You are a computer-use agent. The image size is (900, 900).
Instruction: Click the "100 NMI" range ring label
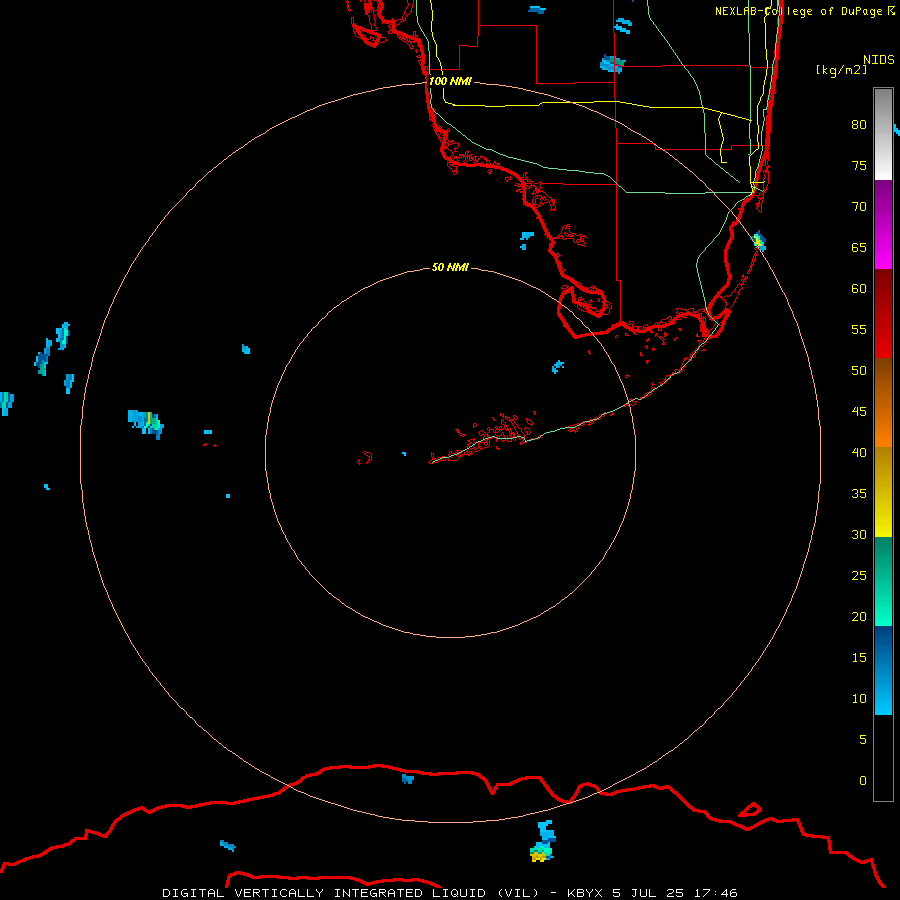click(450, 82)
